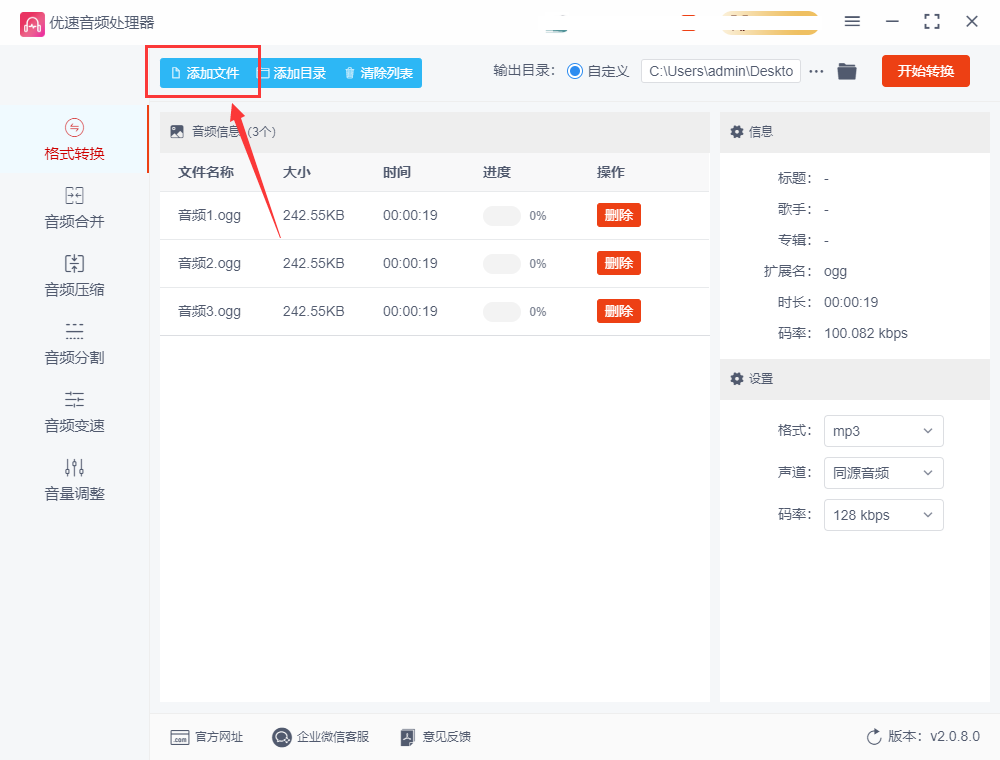
Task: Click 清除列表 to clear the list
Action: click(x=379, y=73)
